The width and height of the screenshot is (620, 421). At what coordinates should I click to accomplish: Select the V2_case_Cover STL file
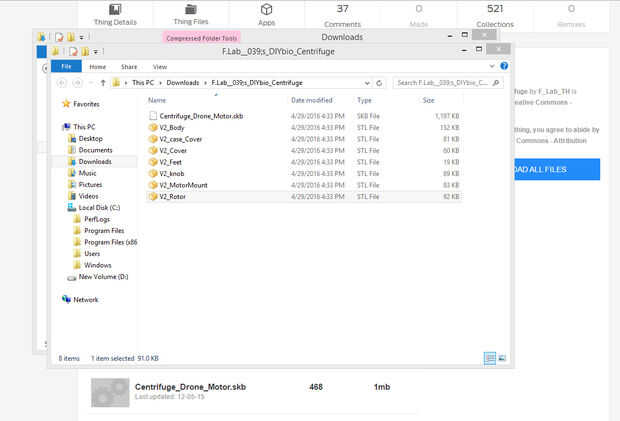coord(304,139)
